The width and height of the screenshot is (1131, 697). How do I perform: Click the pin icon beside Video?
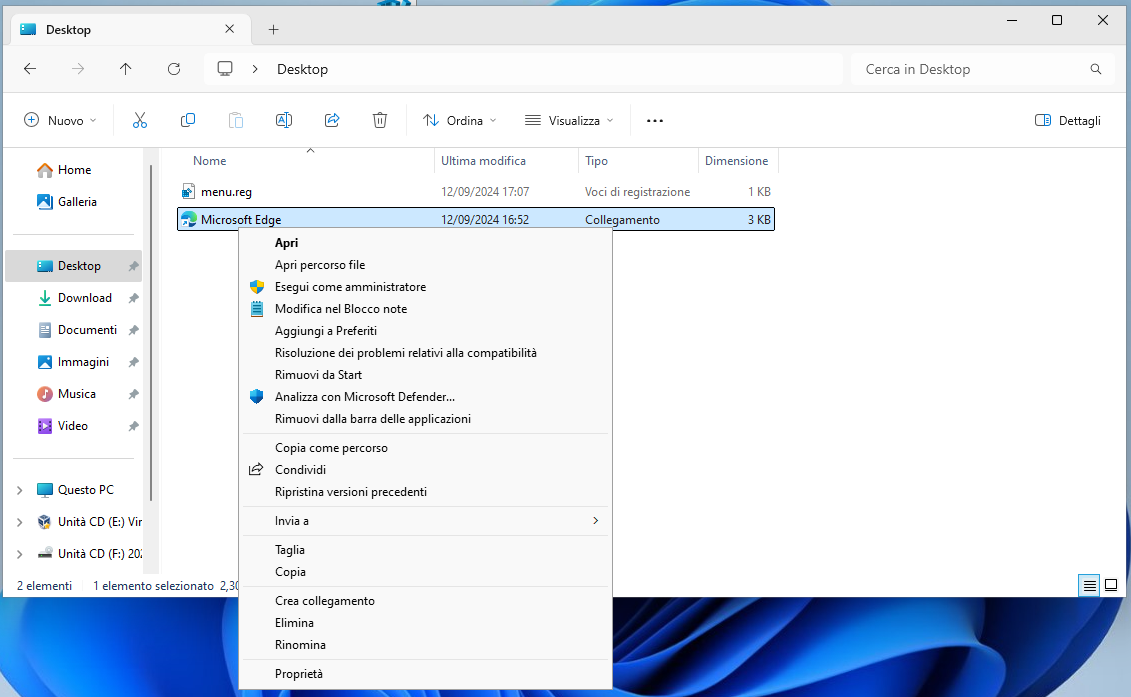pyautogui.click(x=133, y=426)
